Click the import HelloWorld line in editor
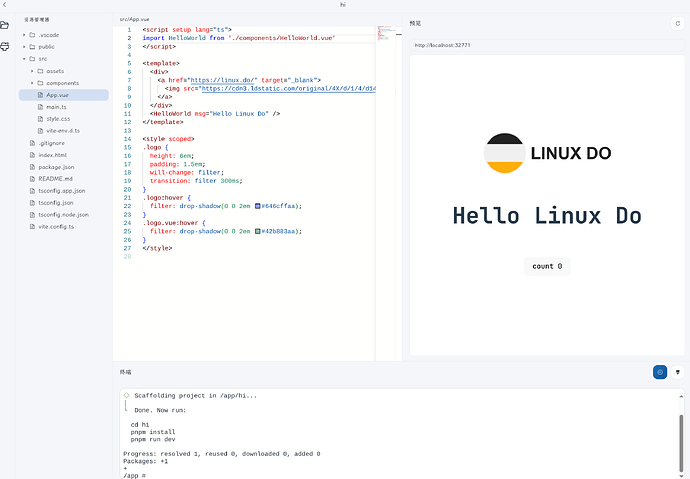Image resolution: width=690 pixels, height=479 pixels. point(239,38)
